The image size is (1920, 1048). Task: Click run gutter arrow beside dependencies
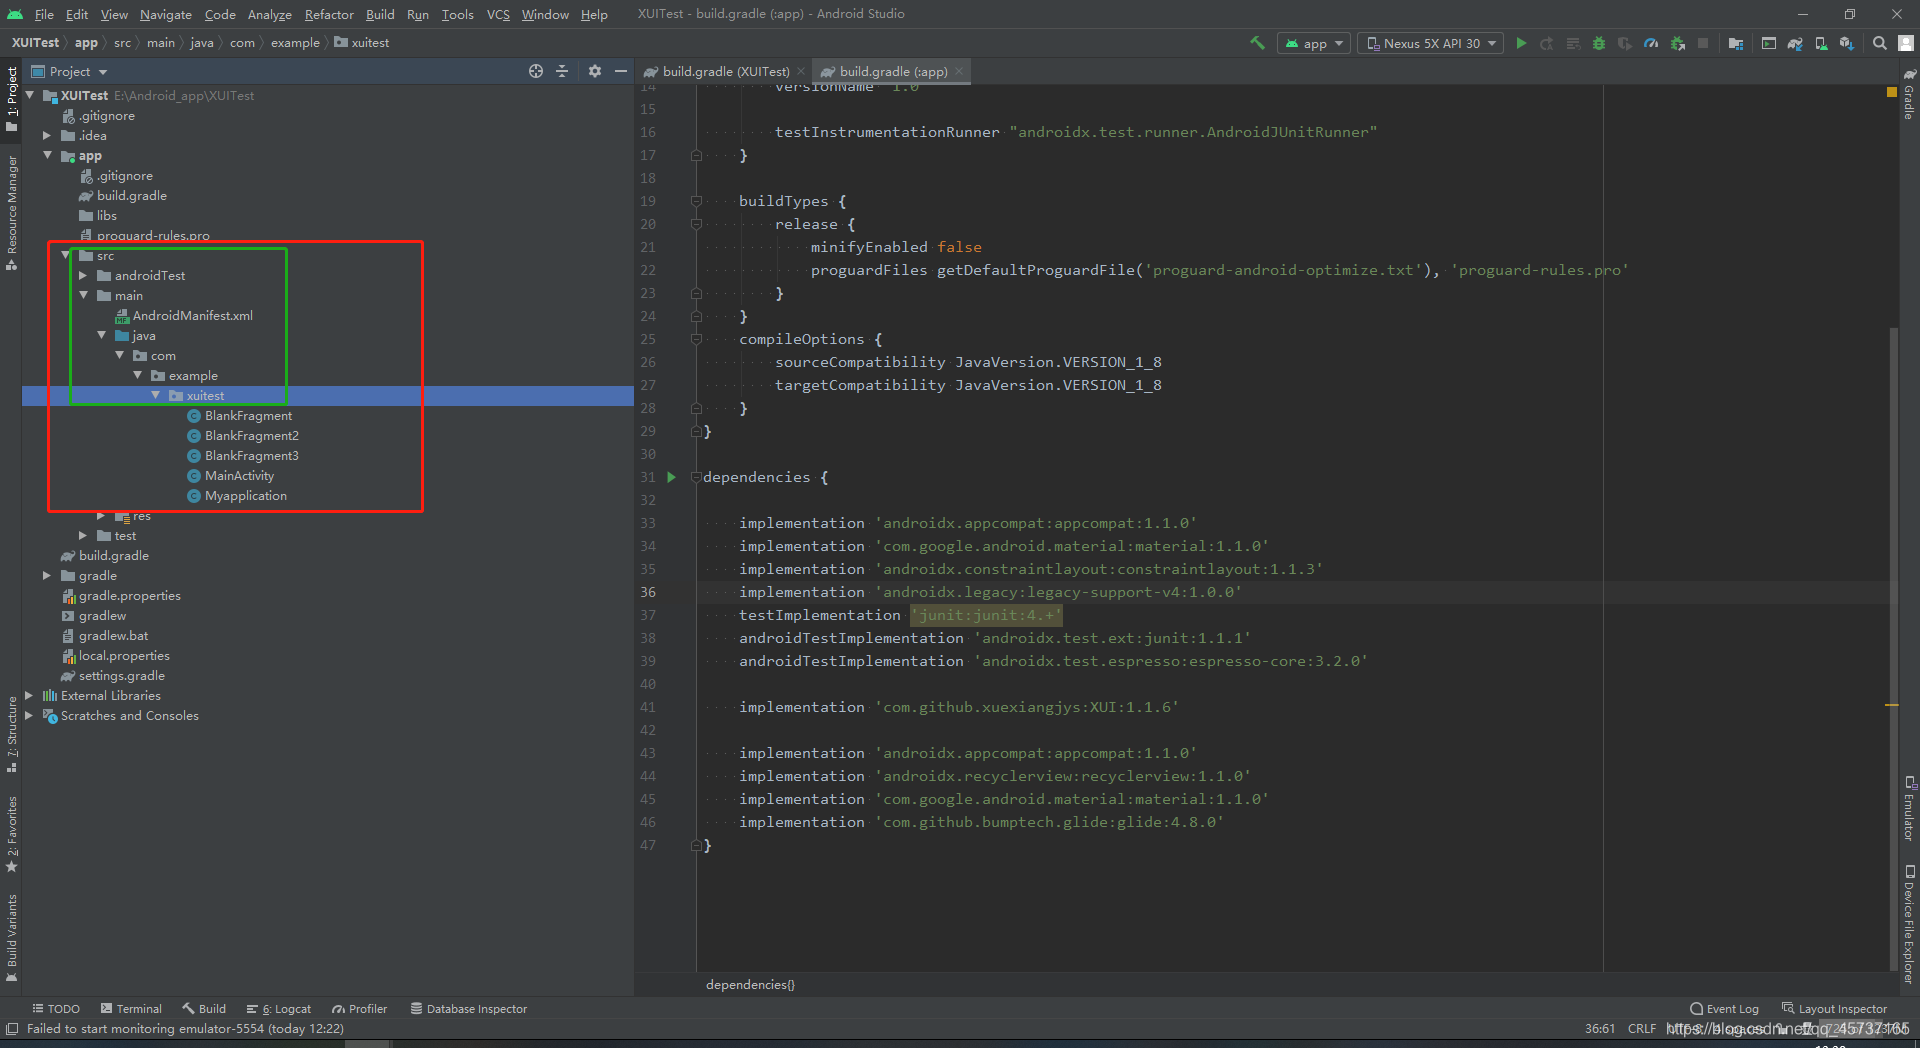pos(672,477)
